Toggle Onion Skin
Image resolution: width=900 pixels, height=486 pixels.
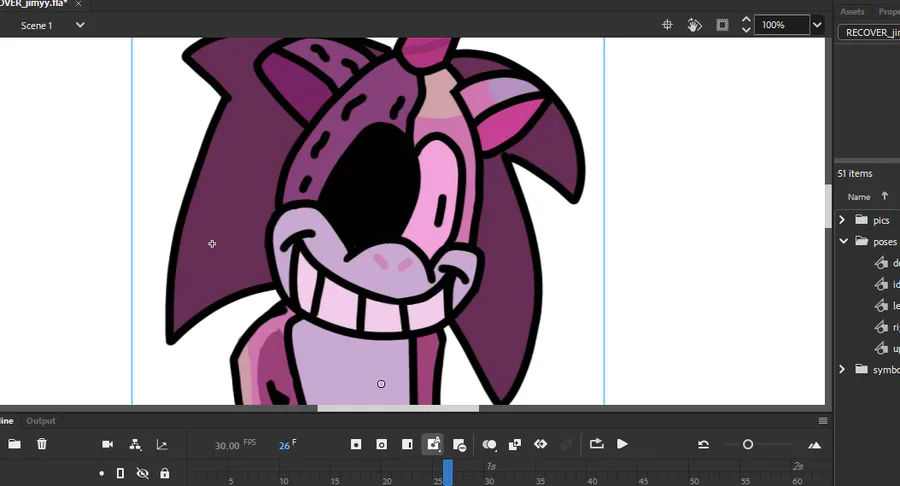click(489, 445)
